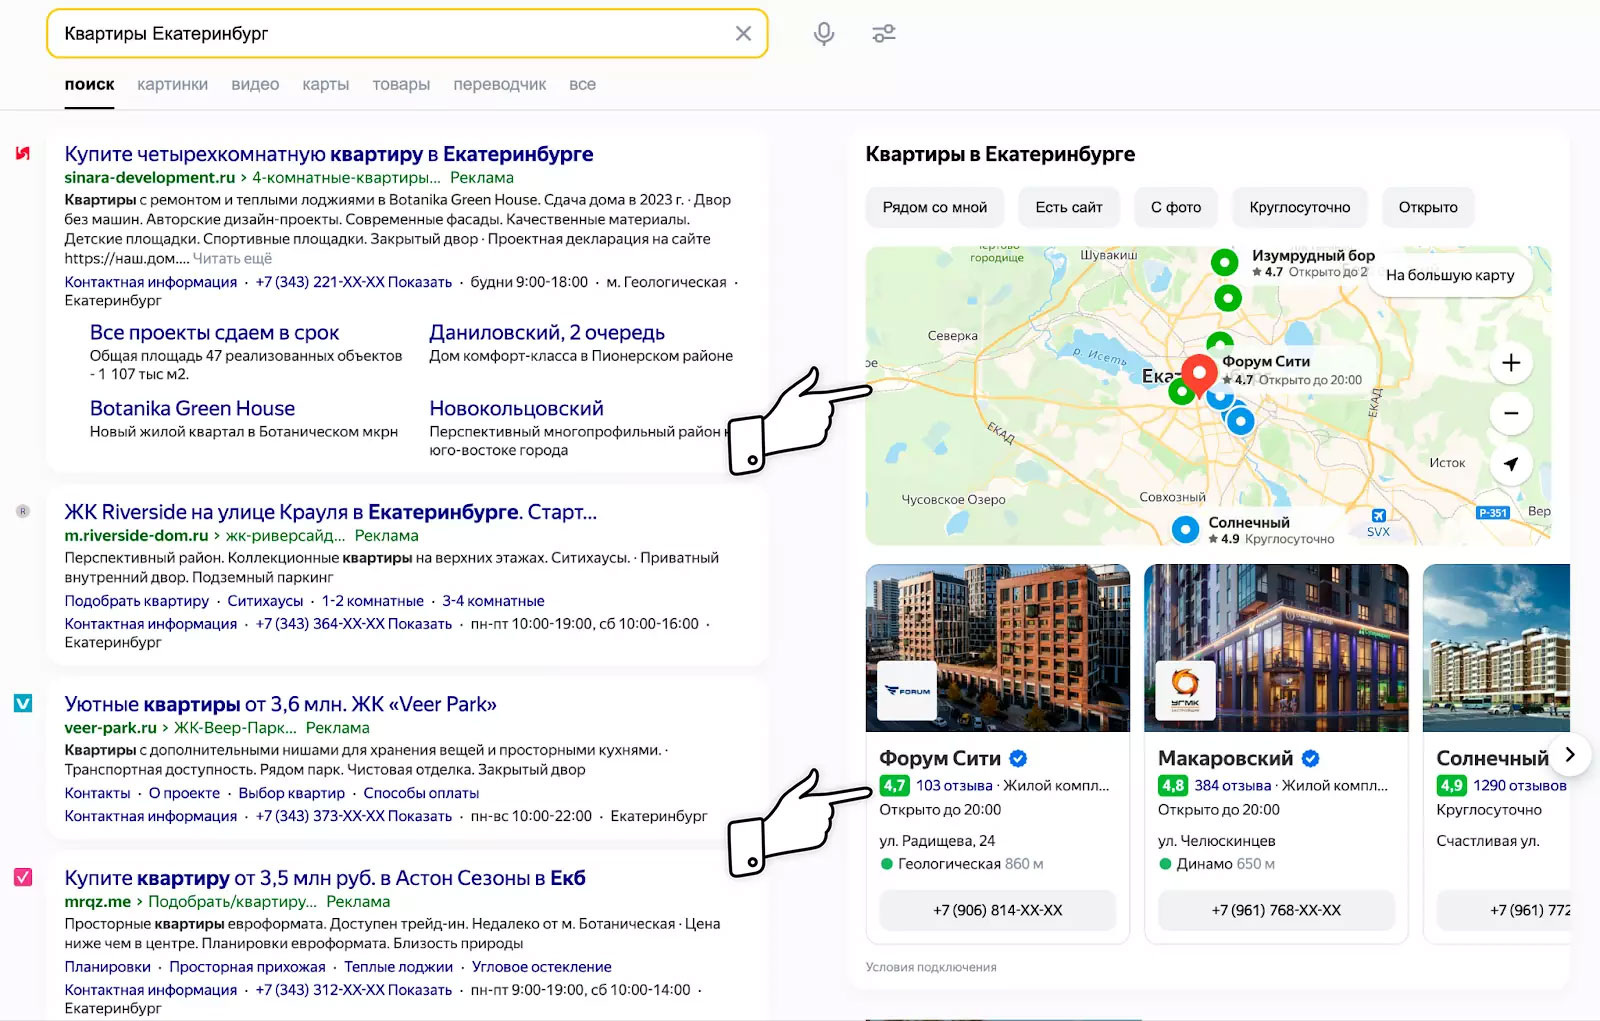This screenshot has height=1021, width=1600.
Task: Open Макаровский building photo
Action: click(1276, 648)
